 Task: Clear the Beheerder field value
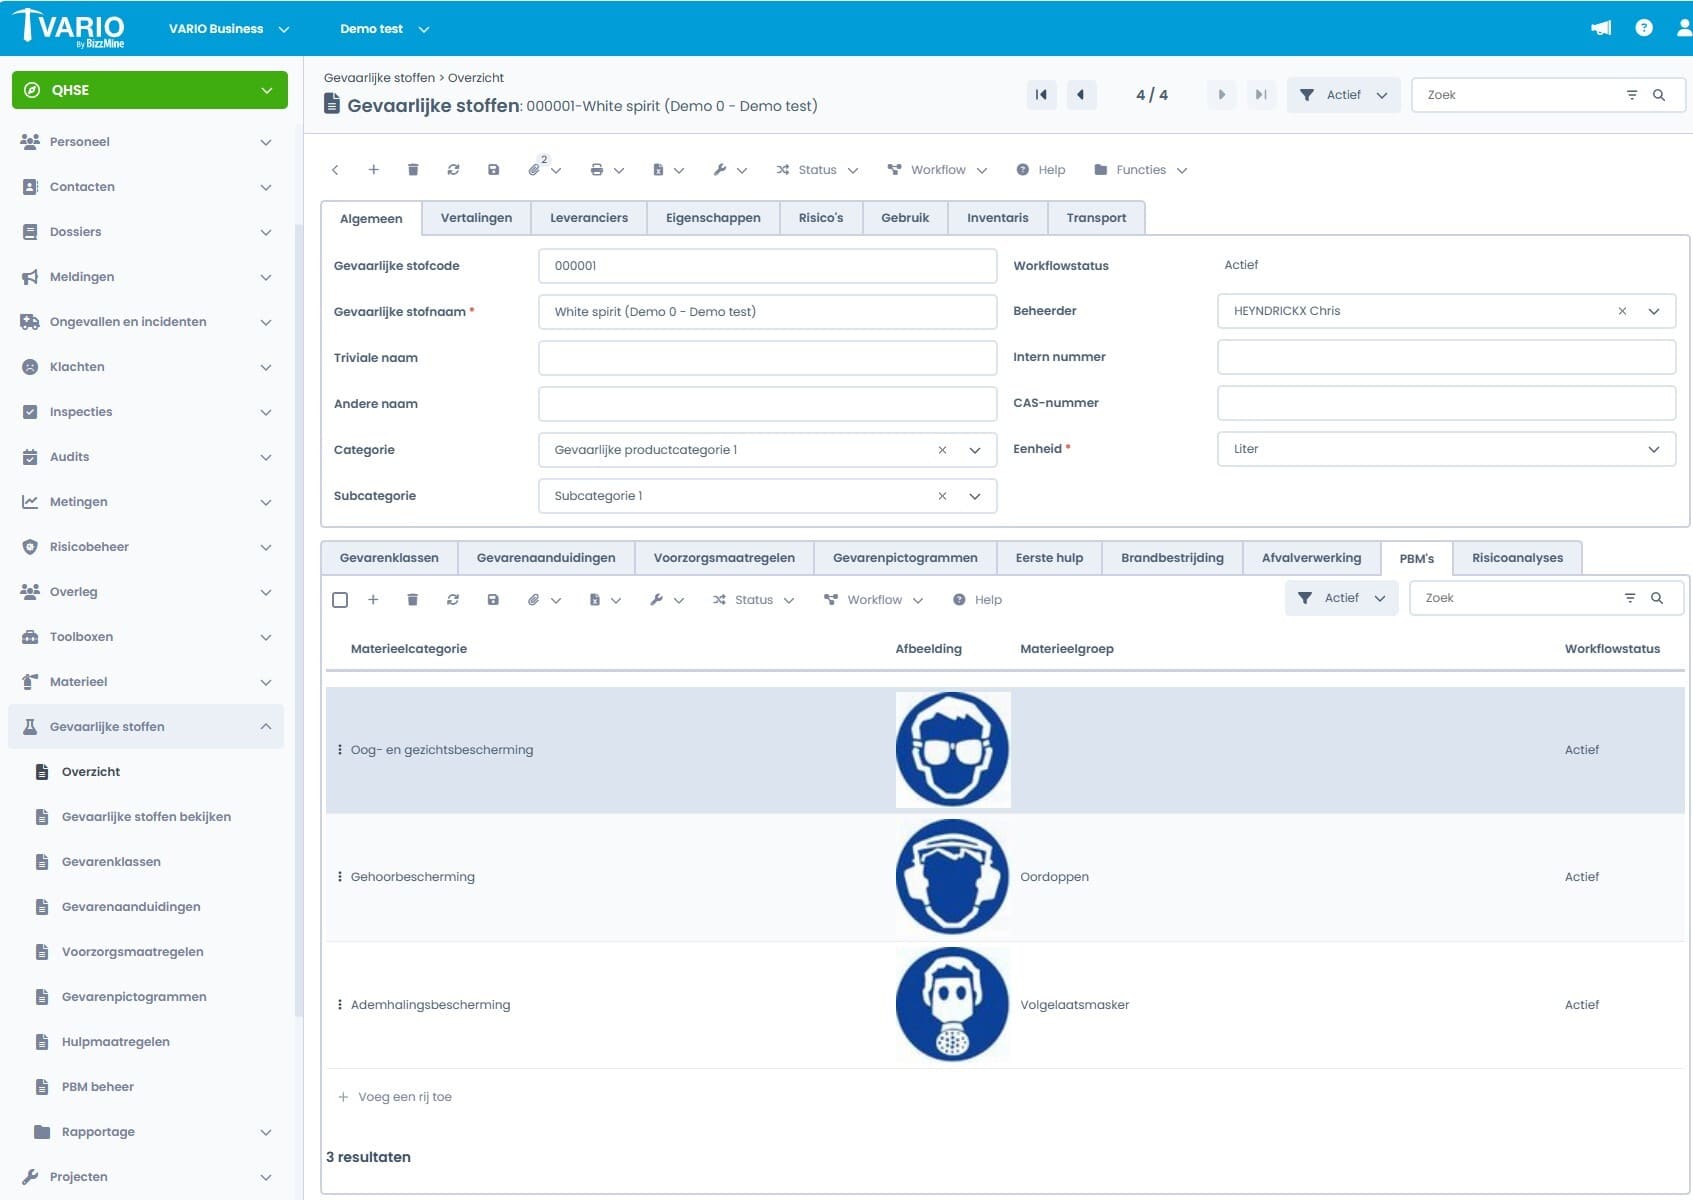pyautogui.click(x=1622, y=311)
